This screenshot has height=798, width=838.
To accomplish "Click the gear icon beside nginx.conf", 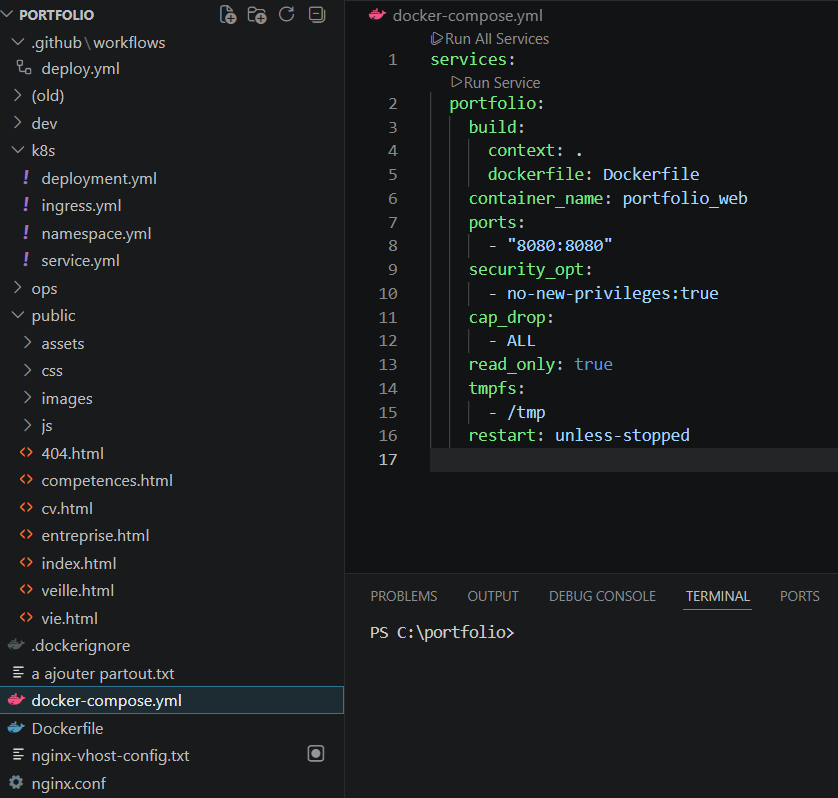I will point(17,782).
